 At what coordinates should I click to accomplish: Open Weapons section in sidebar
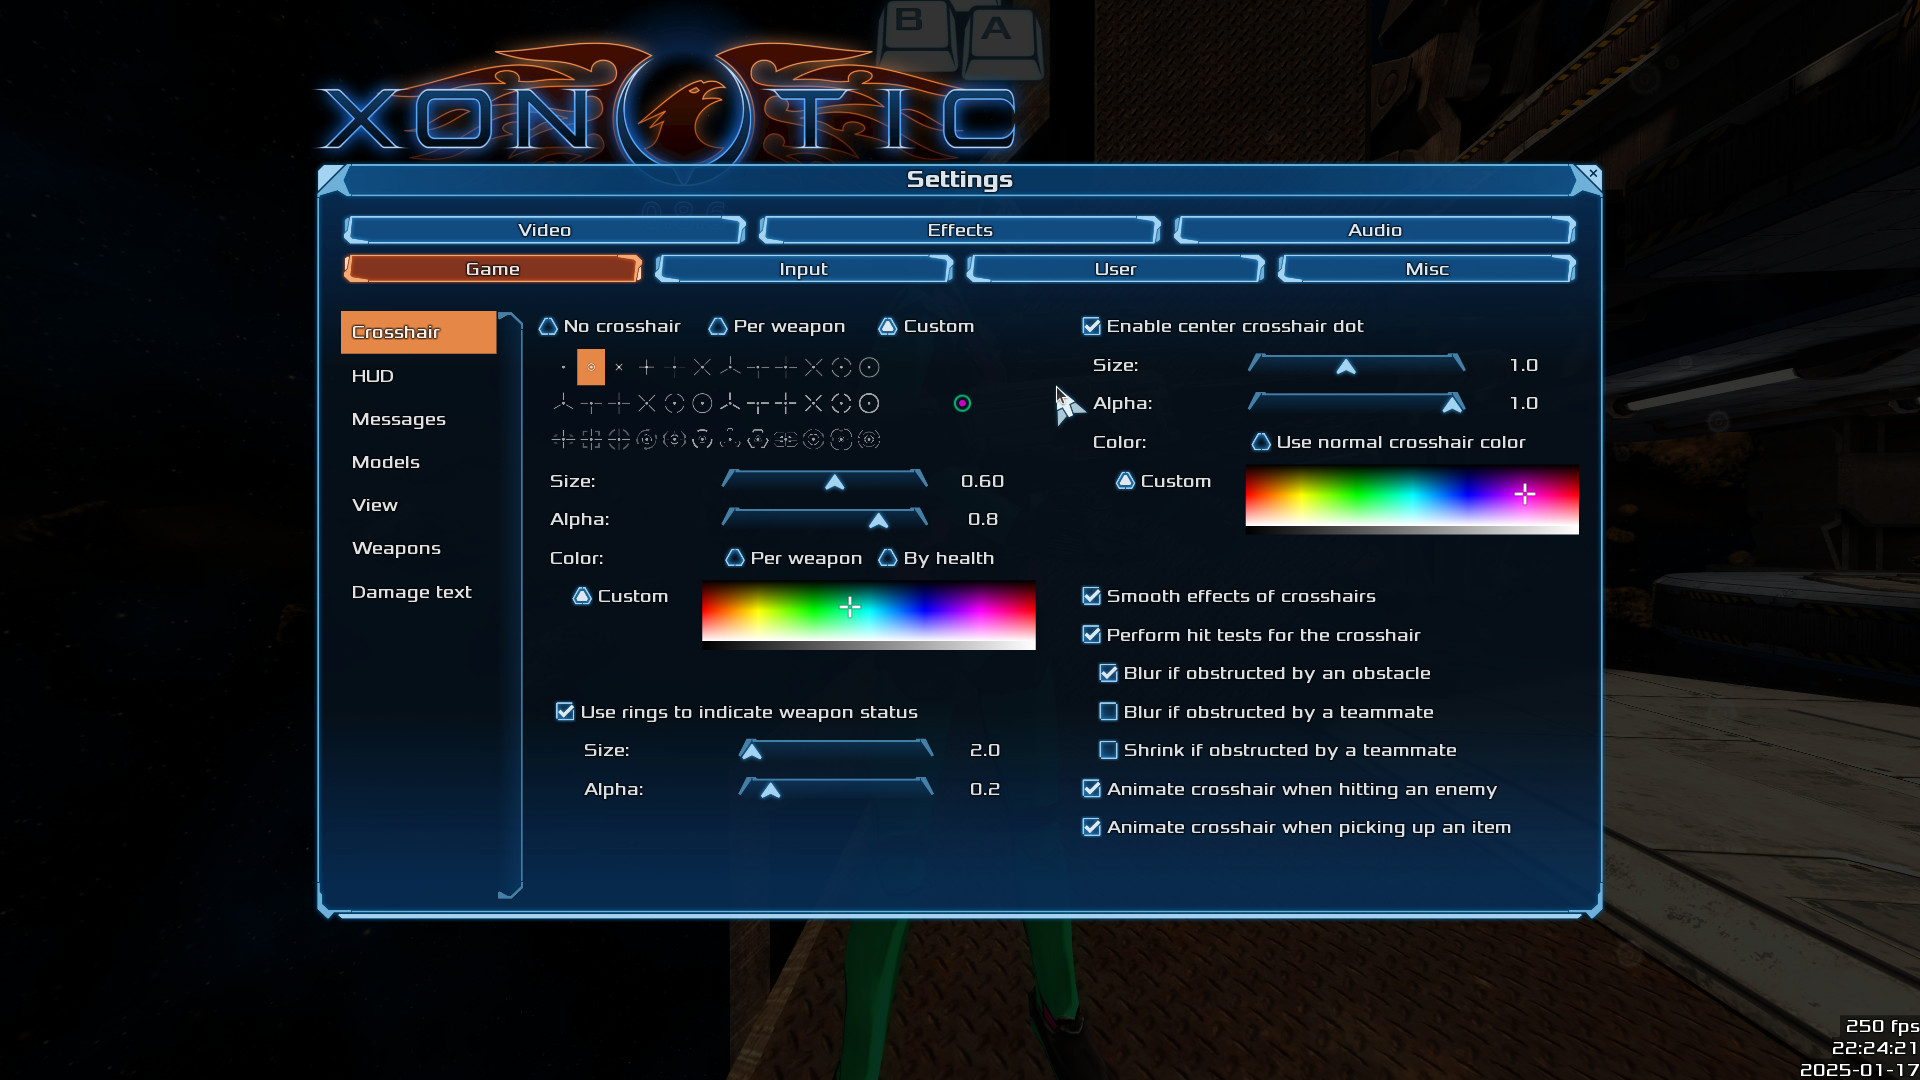418,548
